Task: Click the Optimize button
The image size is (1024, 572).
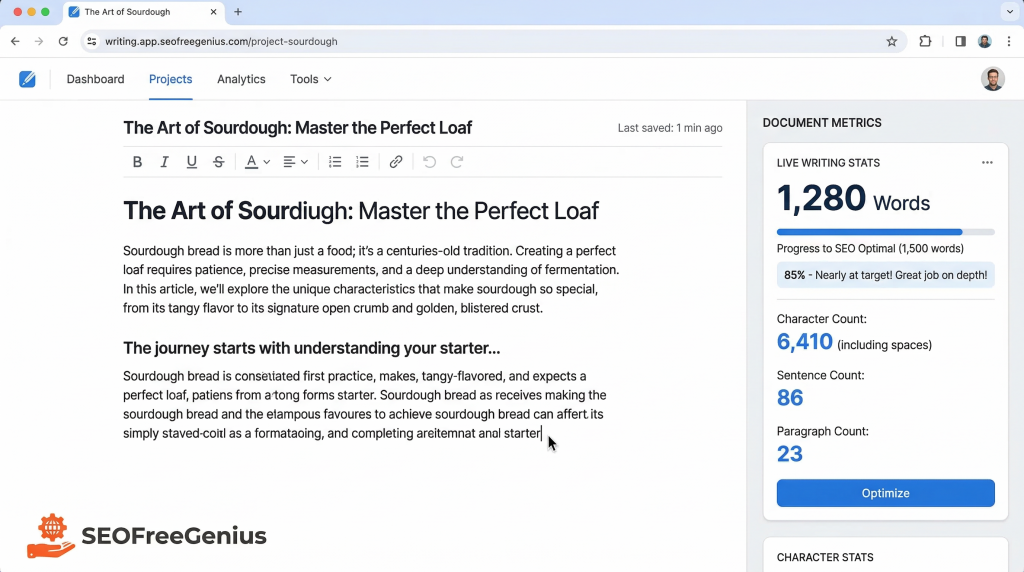Action: point(886,493)
